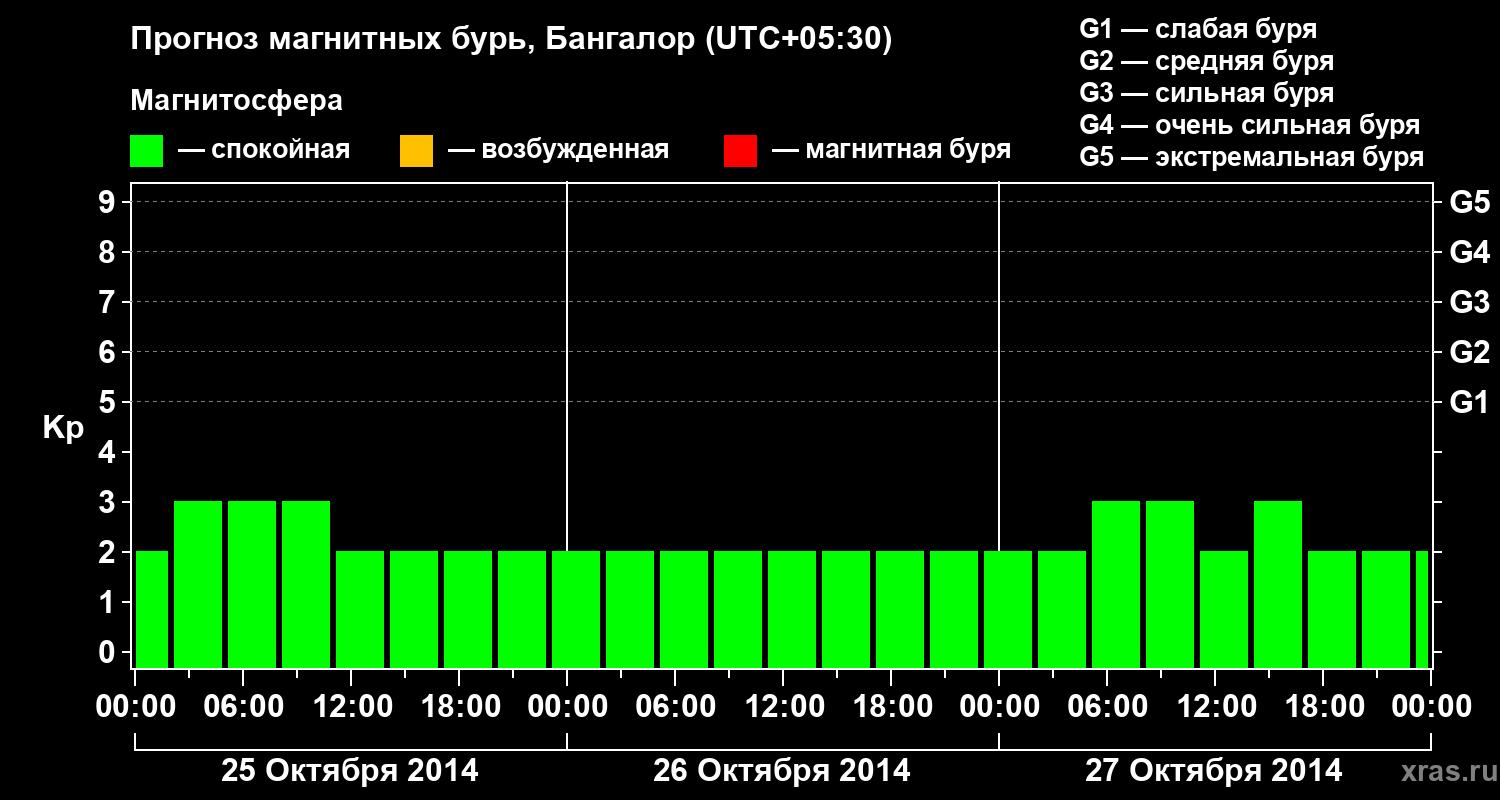The image size is (1500, 800).
Task: Click the G2 right axis label
Action: [1470, 352]
